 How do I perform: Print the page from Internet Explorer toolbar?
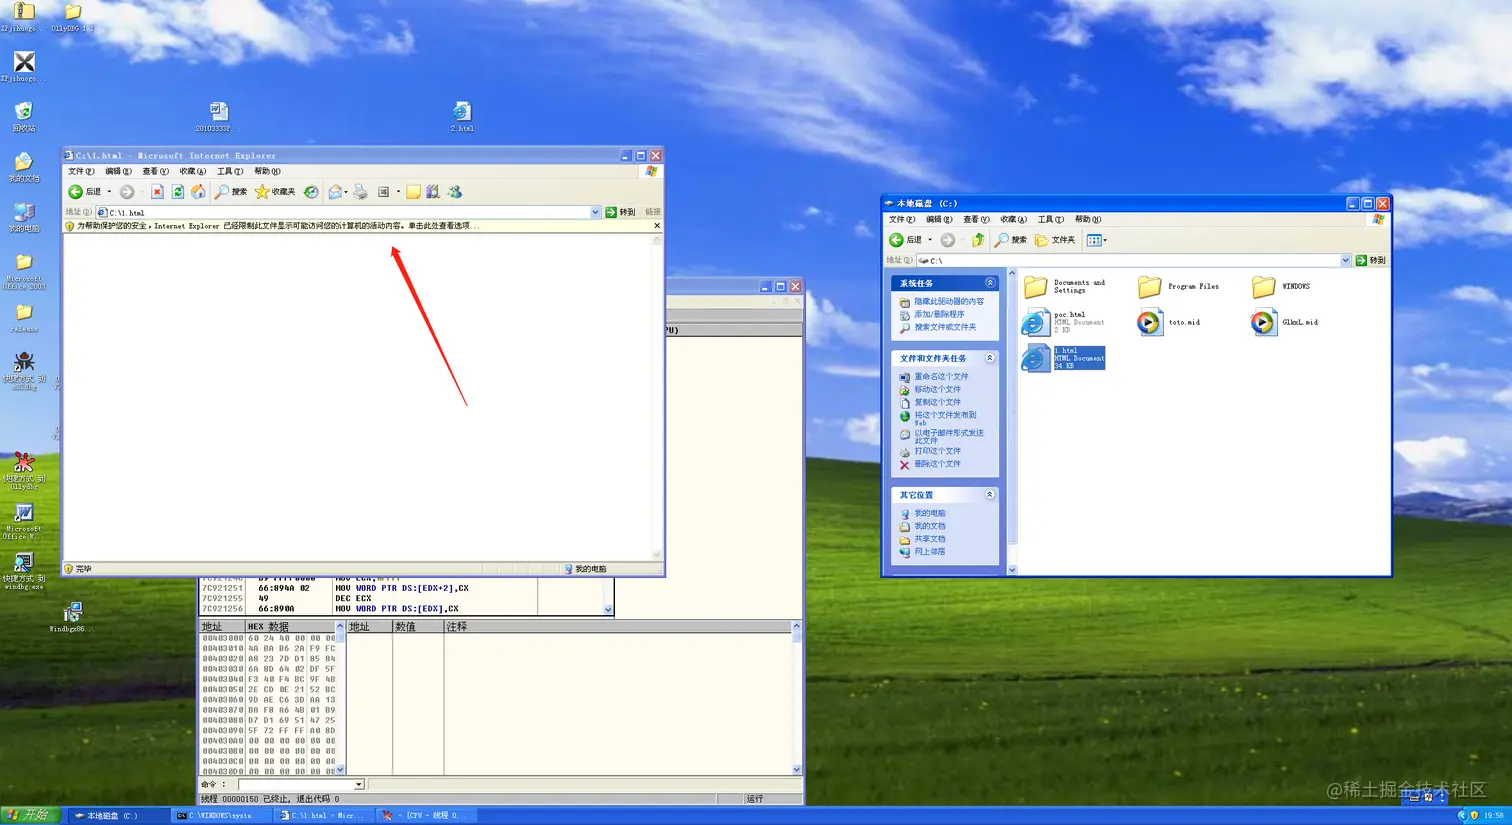(361, 192)
